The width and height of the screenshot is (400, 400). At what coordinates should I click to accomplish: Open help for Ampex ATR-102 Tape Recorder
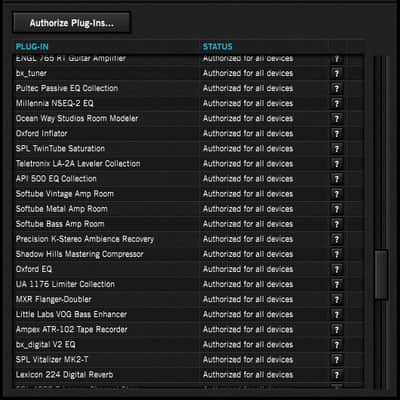[x=337, y=330]
